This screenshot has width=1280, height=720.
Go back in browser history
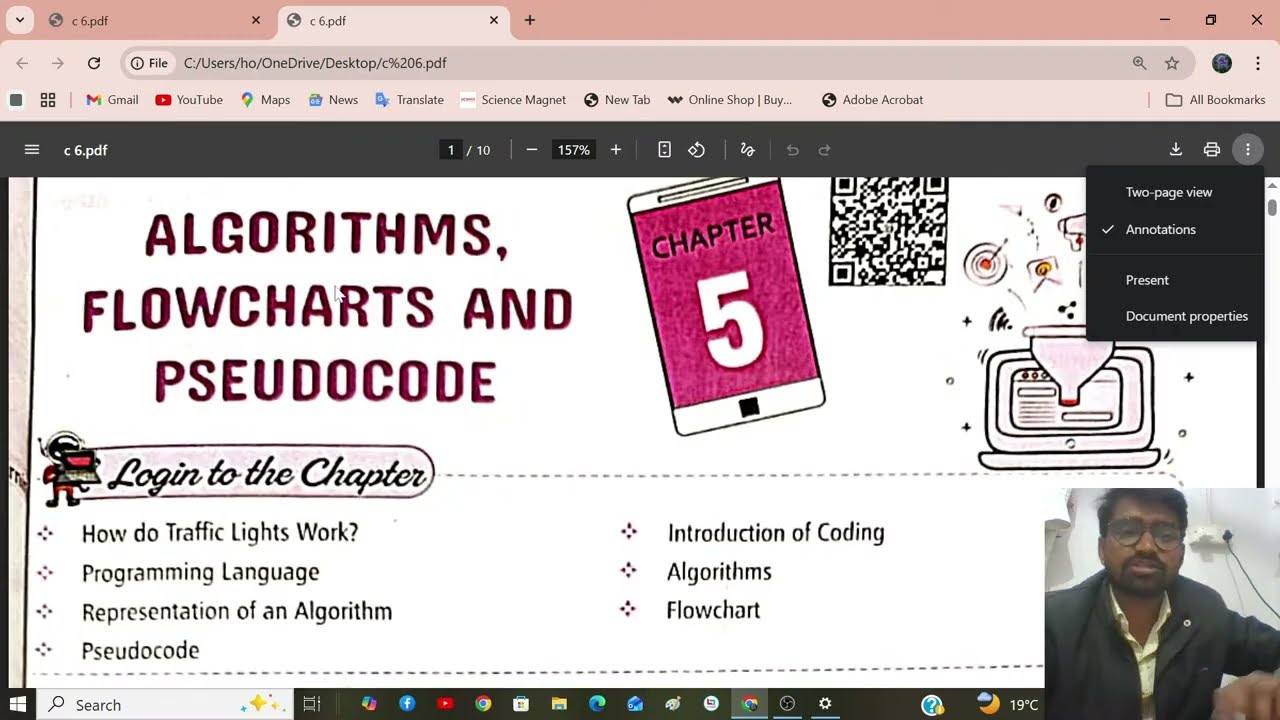point(22,63)
